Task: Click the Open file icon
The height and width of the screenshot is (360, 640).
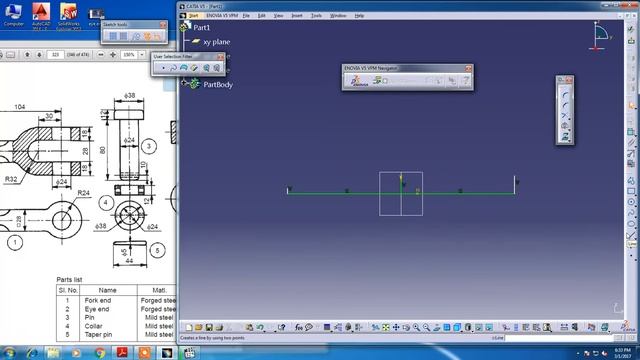Action: (x=198, y=327)
